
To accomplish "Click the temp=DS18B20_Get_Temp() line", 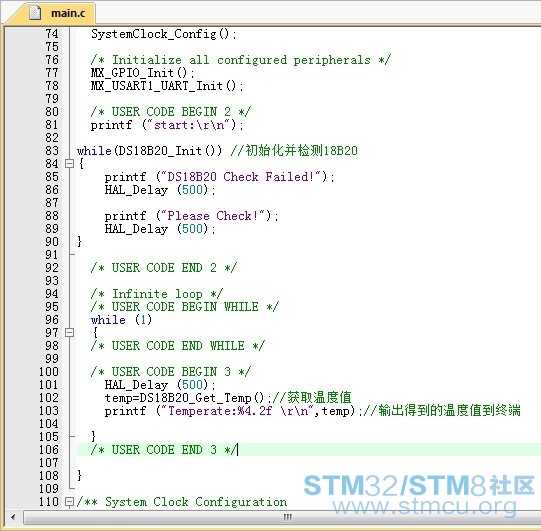I will [184, 398].
